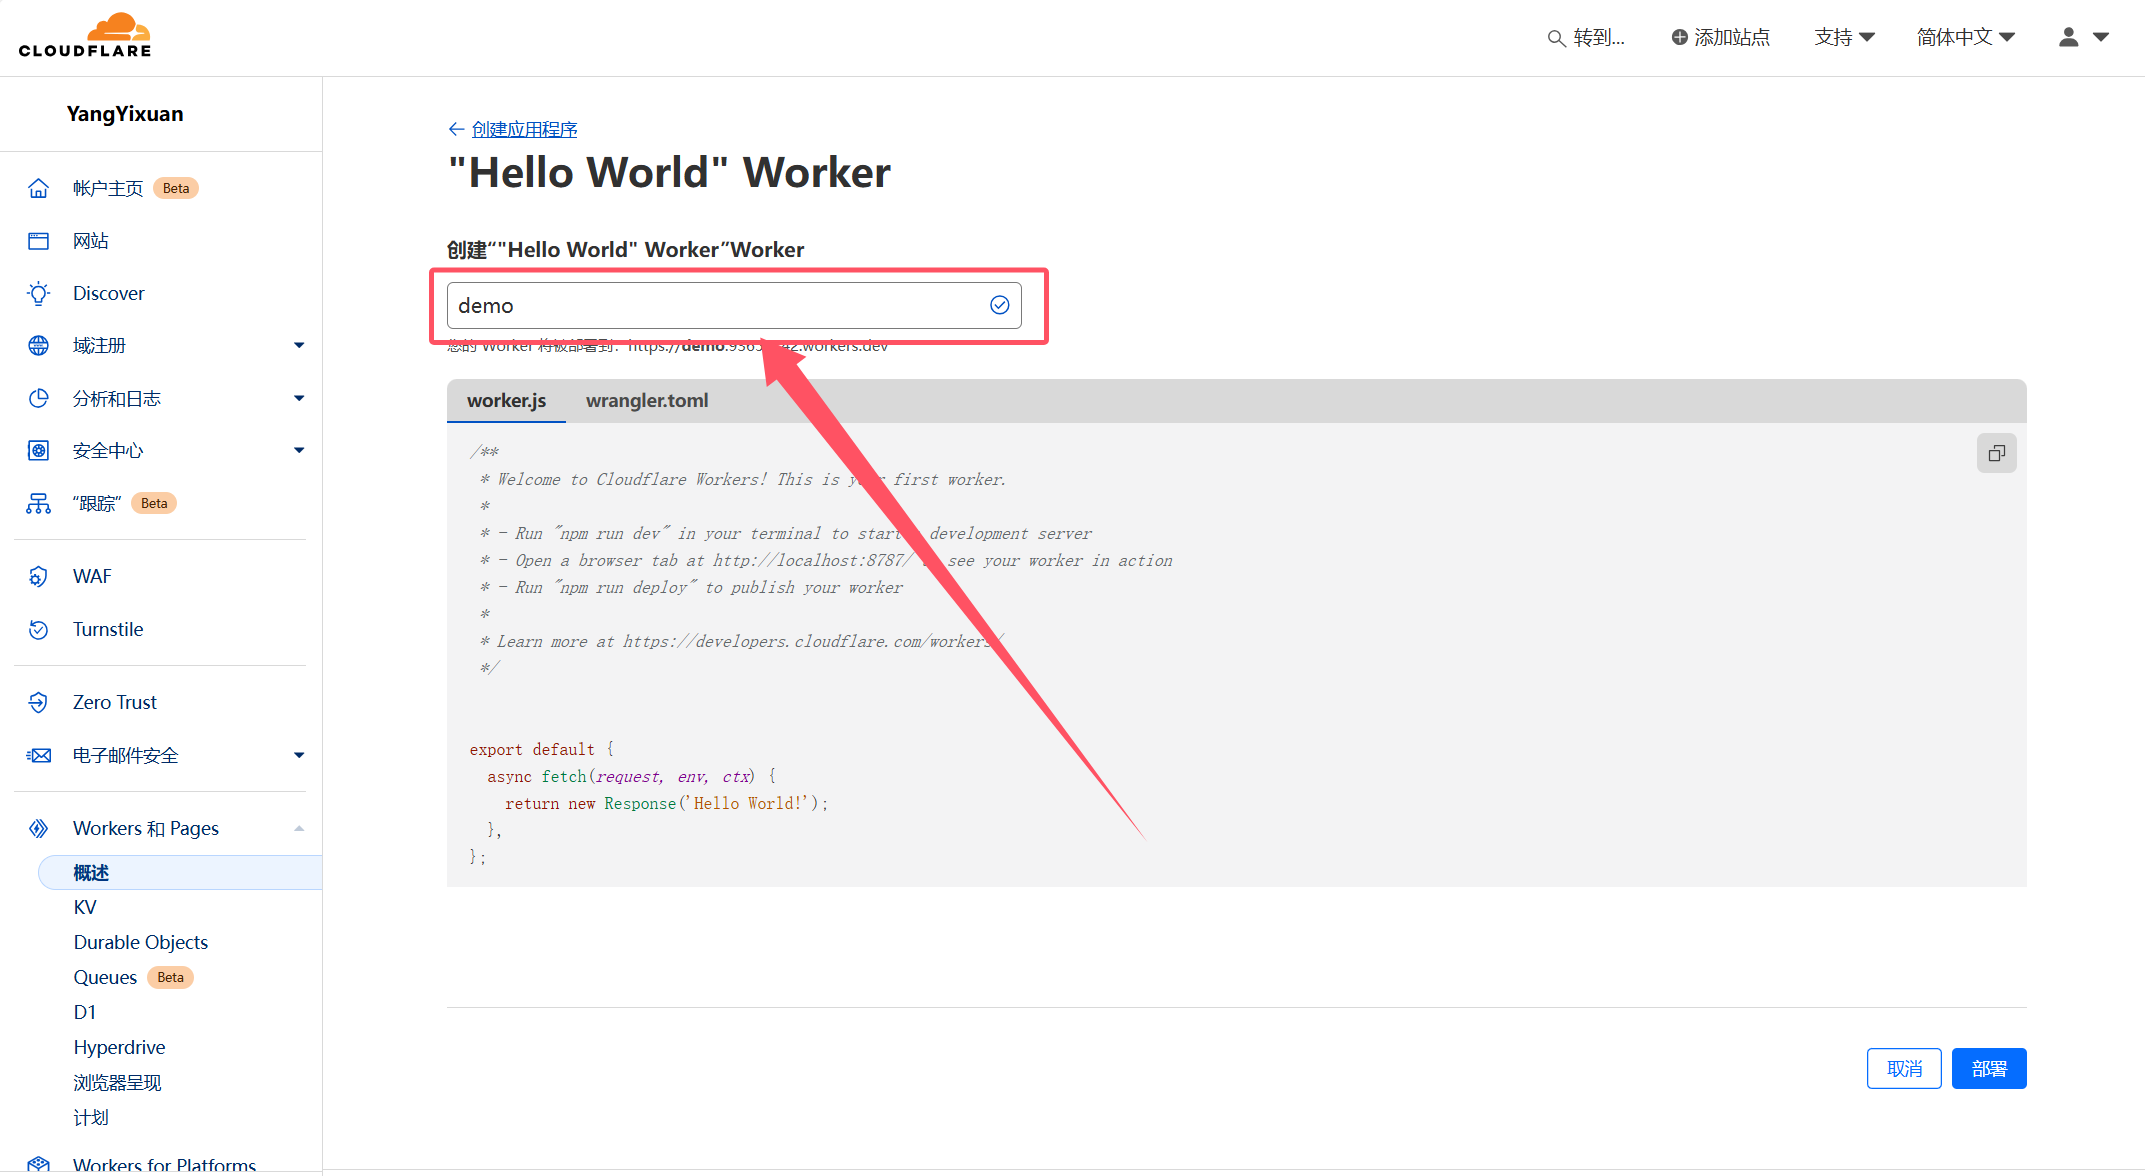Click the validation checkmark in name field
Image resolution: width=2145 pixels, height=1176 pixels.
click(x=999, y=305)
